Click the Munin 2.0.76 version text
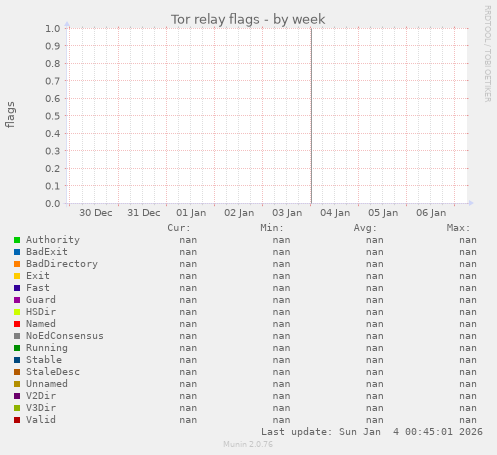Screen dimensions: 497x455 click(x=248, y=444)
